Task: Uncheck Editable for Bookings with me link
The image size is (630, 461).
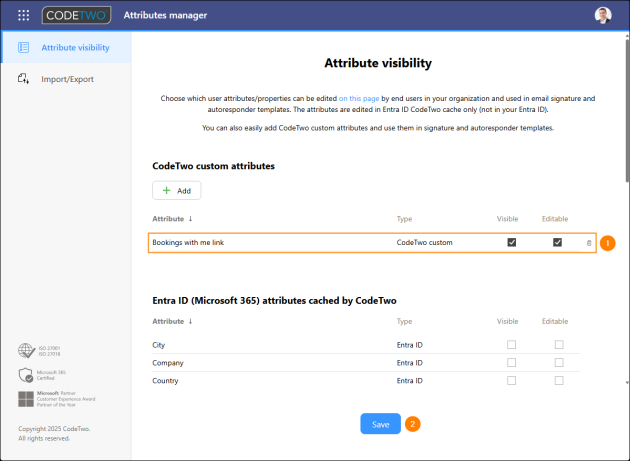Action: [557, 242]
